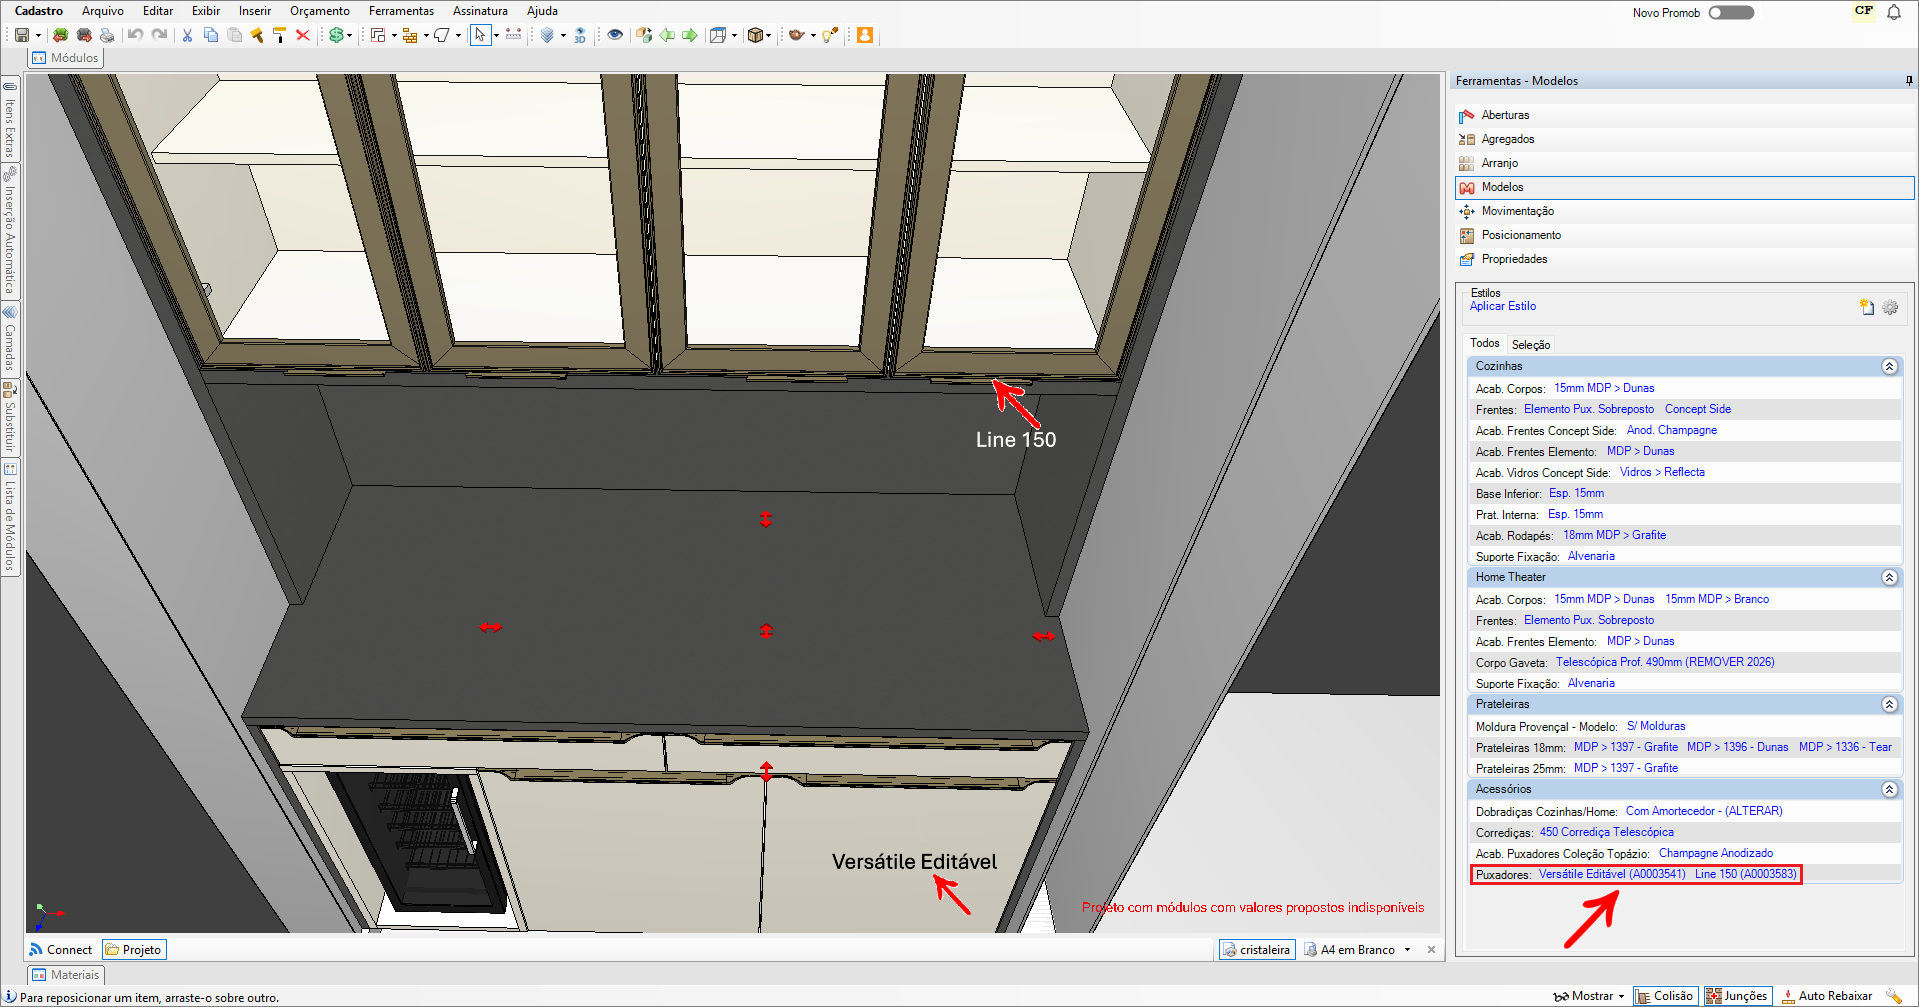Toggle the Novo Promob switch

click(x=1731, y=13)
